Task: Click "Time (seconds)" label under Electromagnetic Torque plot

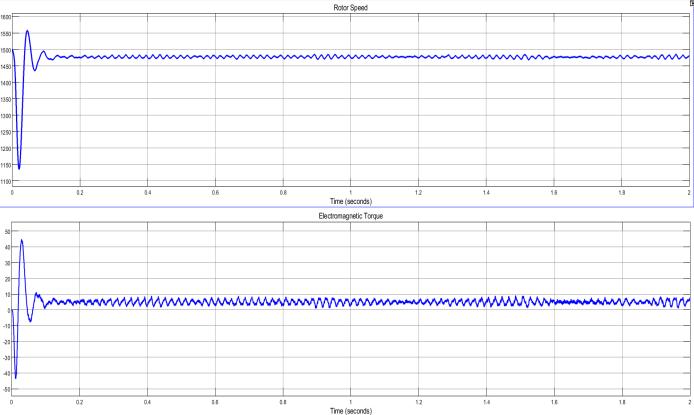Action: pyautogui.click(x=351, y=411)
